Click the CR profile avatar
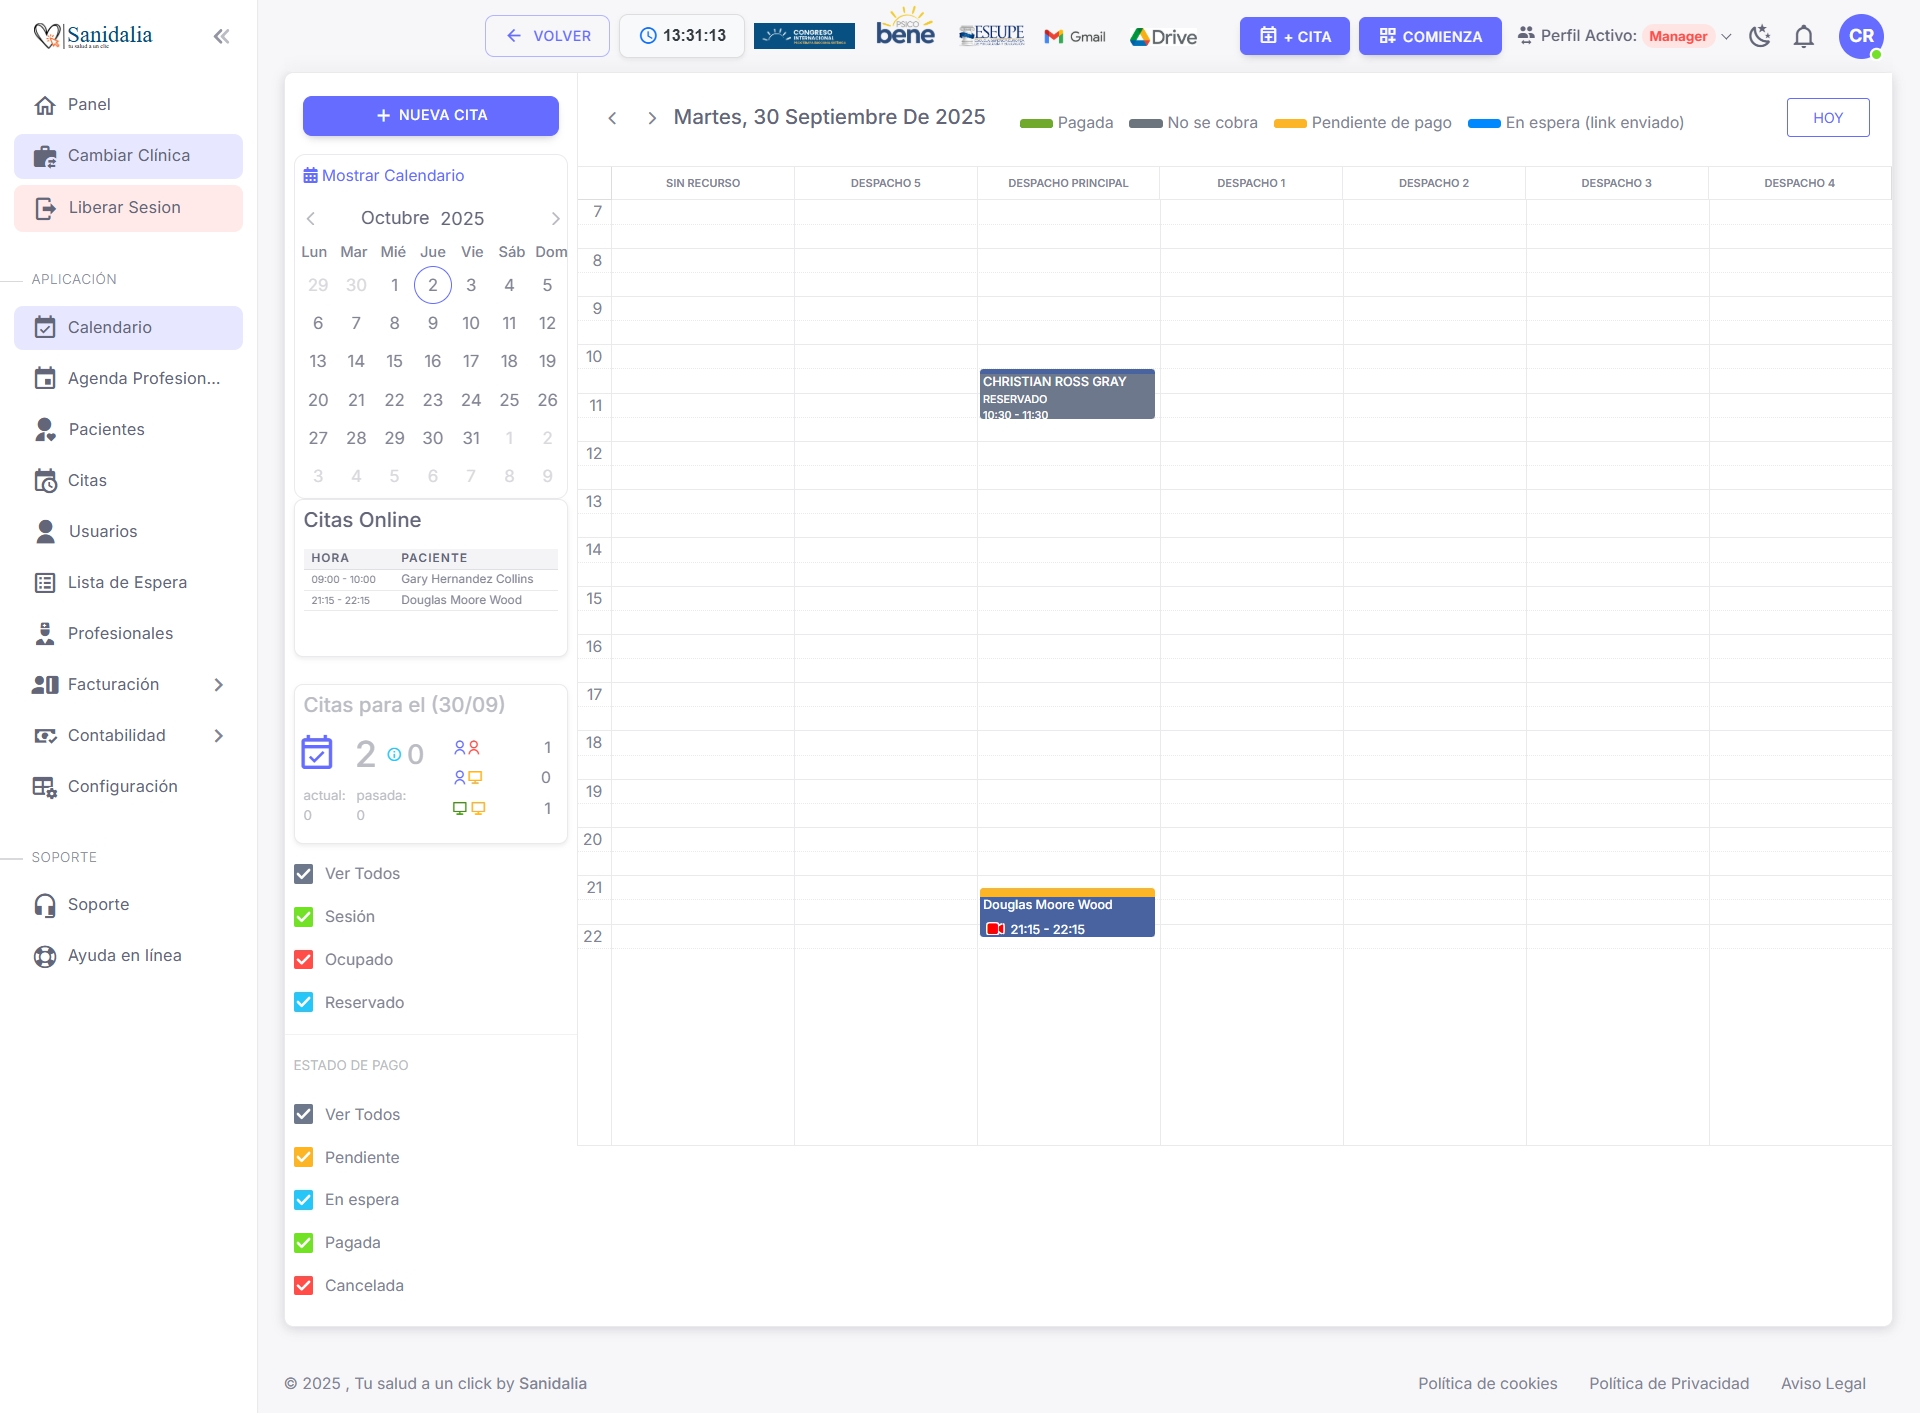 (1862, 36)
